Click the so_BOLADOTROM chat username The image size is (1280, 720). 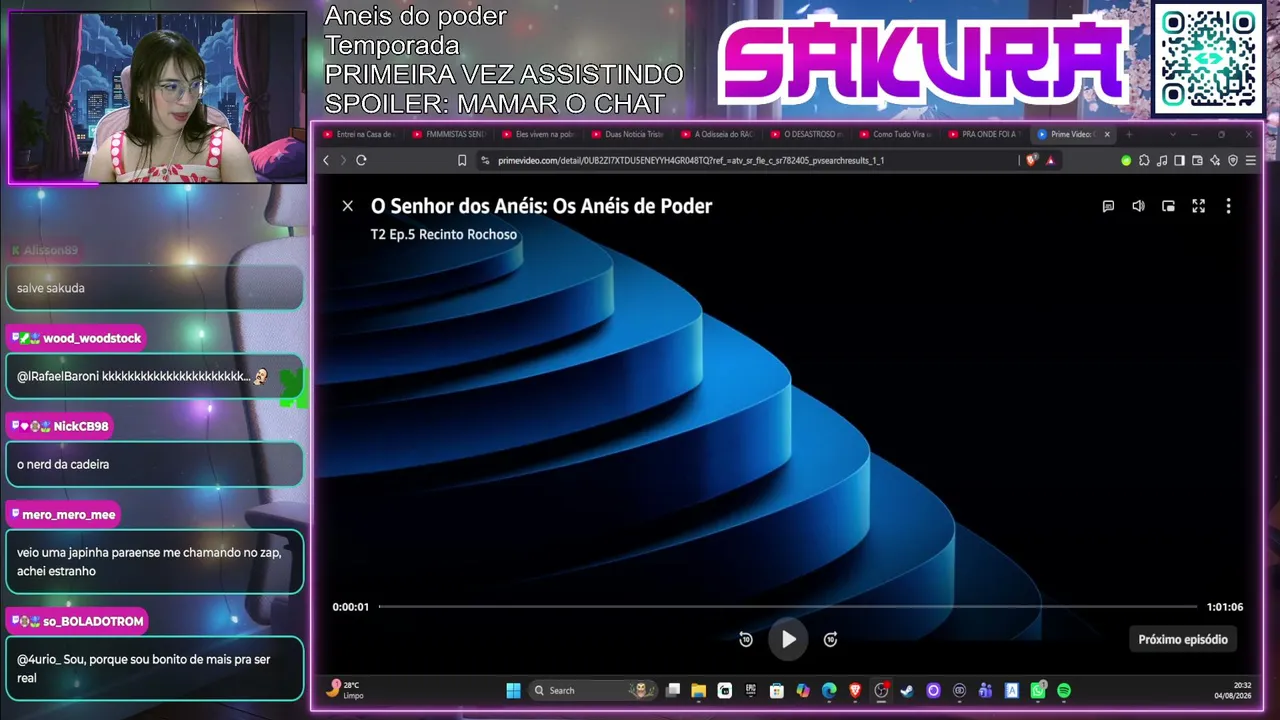tap(93, 621)
